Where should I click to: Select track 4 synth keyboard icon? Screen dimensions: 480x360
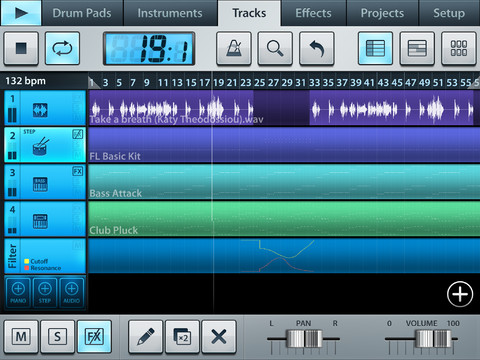click(40, 221)
